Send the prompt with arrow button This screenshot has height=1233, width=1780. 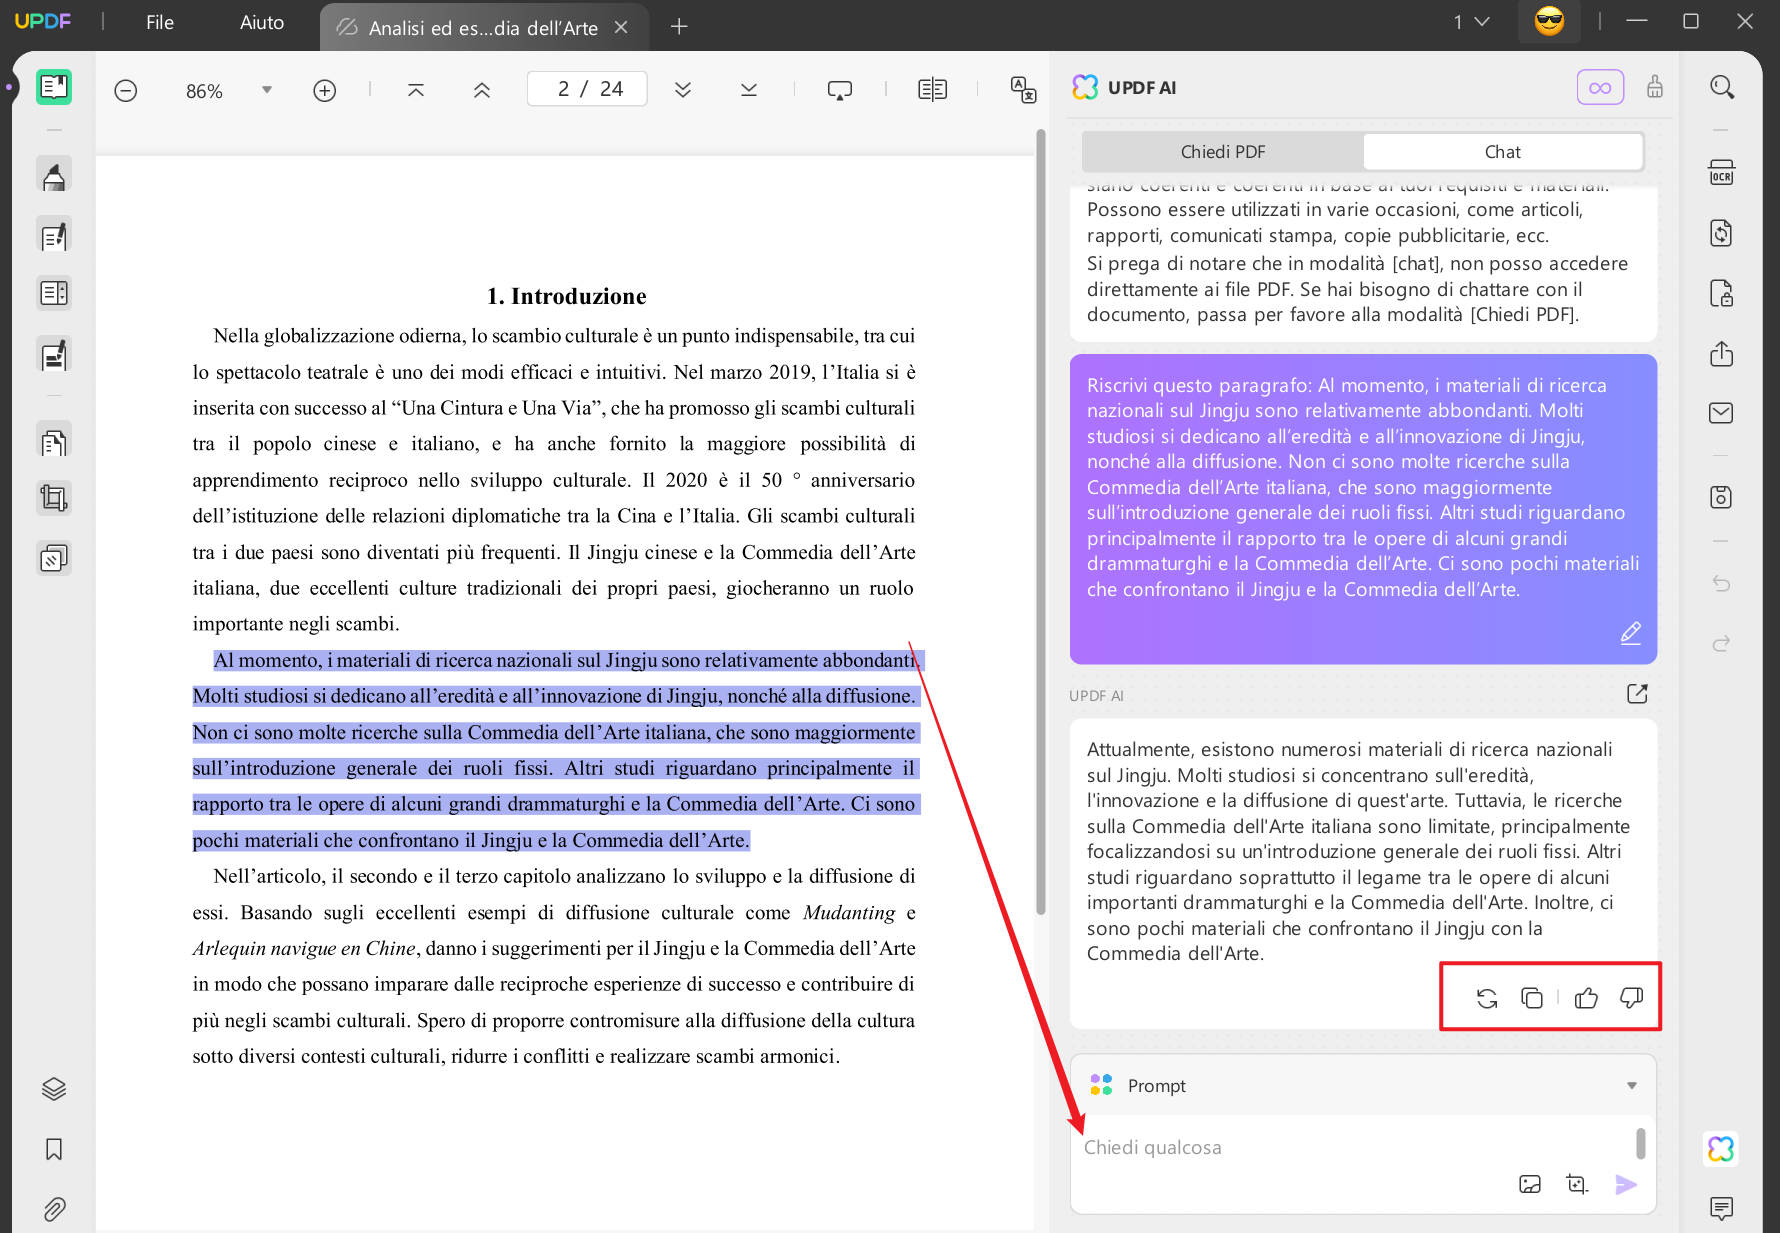pyautogui.click(x=1627, y=1185)
